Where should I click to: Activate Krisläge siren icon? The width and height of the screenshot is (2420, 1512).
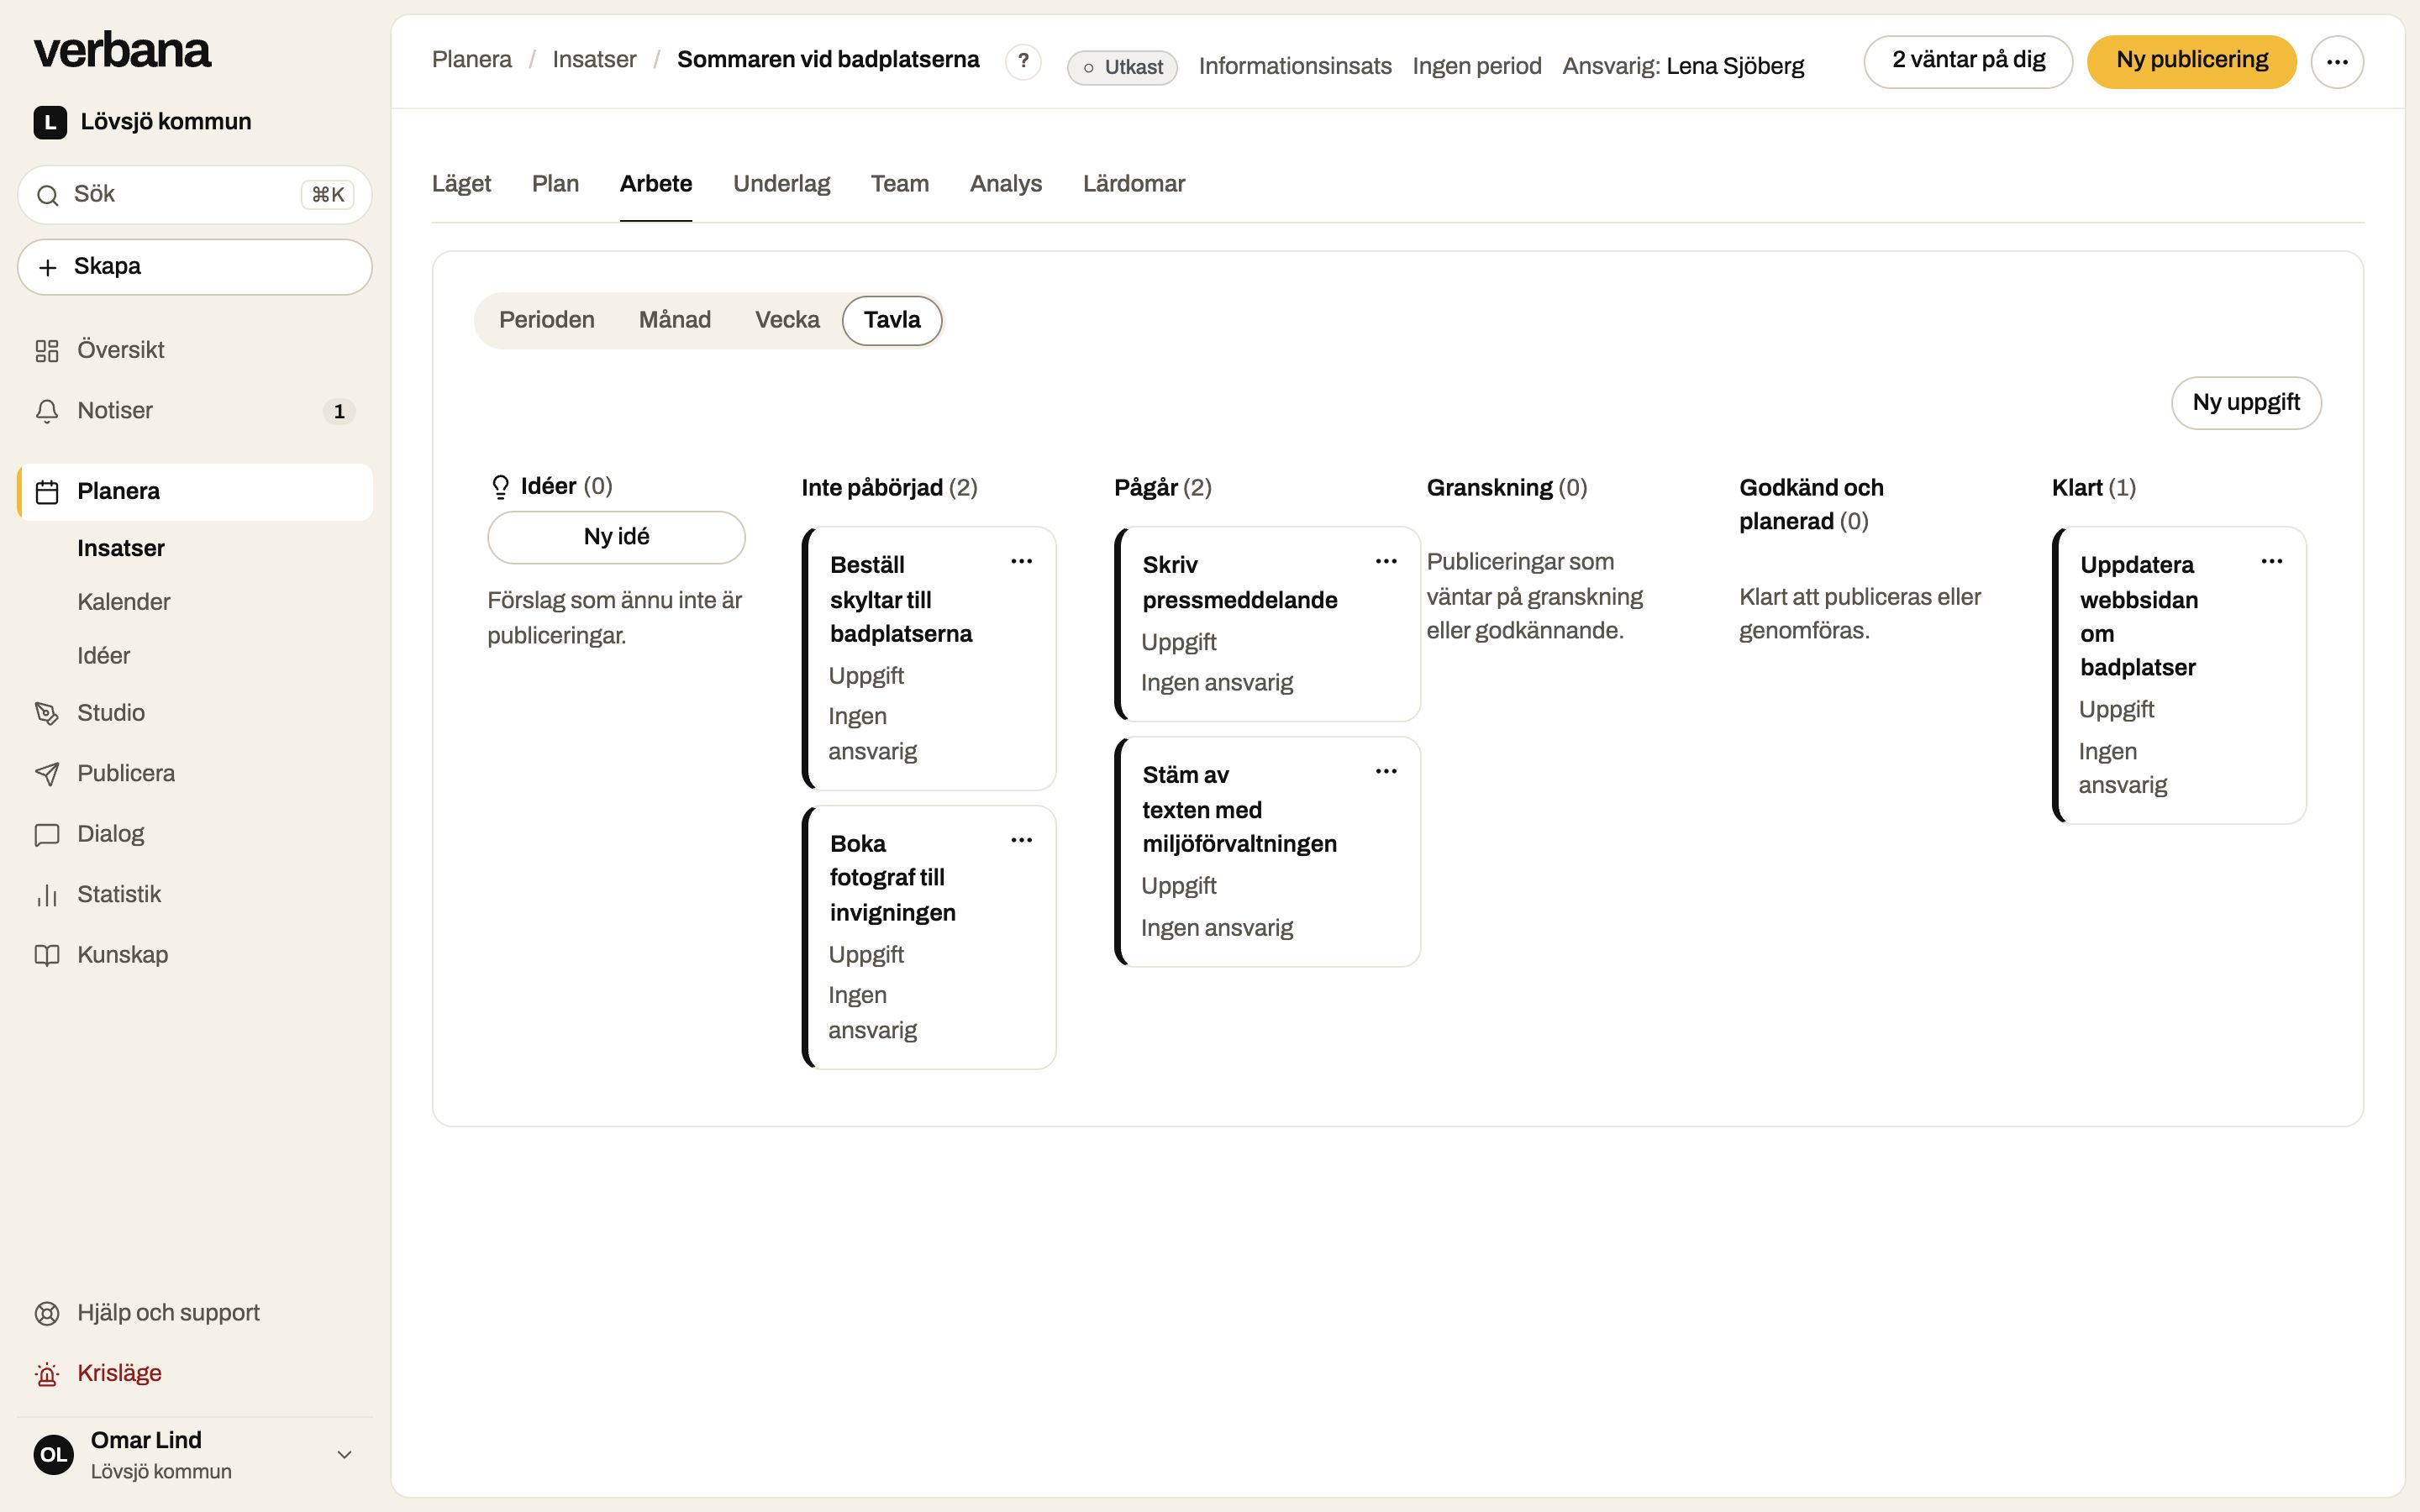[x=47, y=1374]
